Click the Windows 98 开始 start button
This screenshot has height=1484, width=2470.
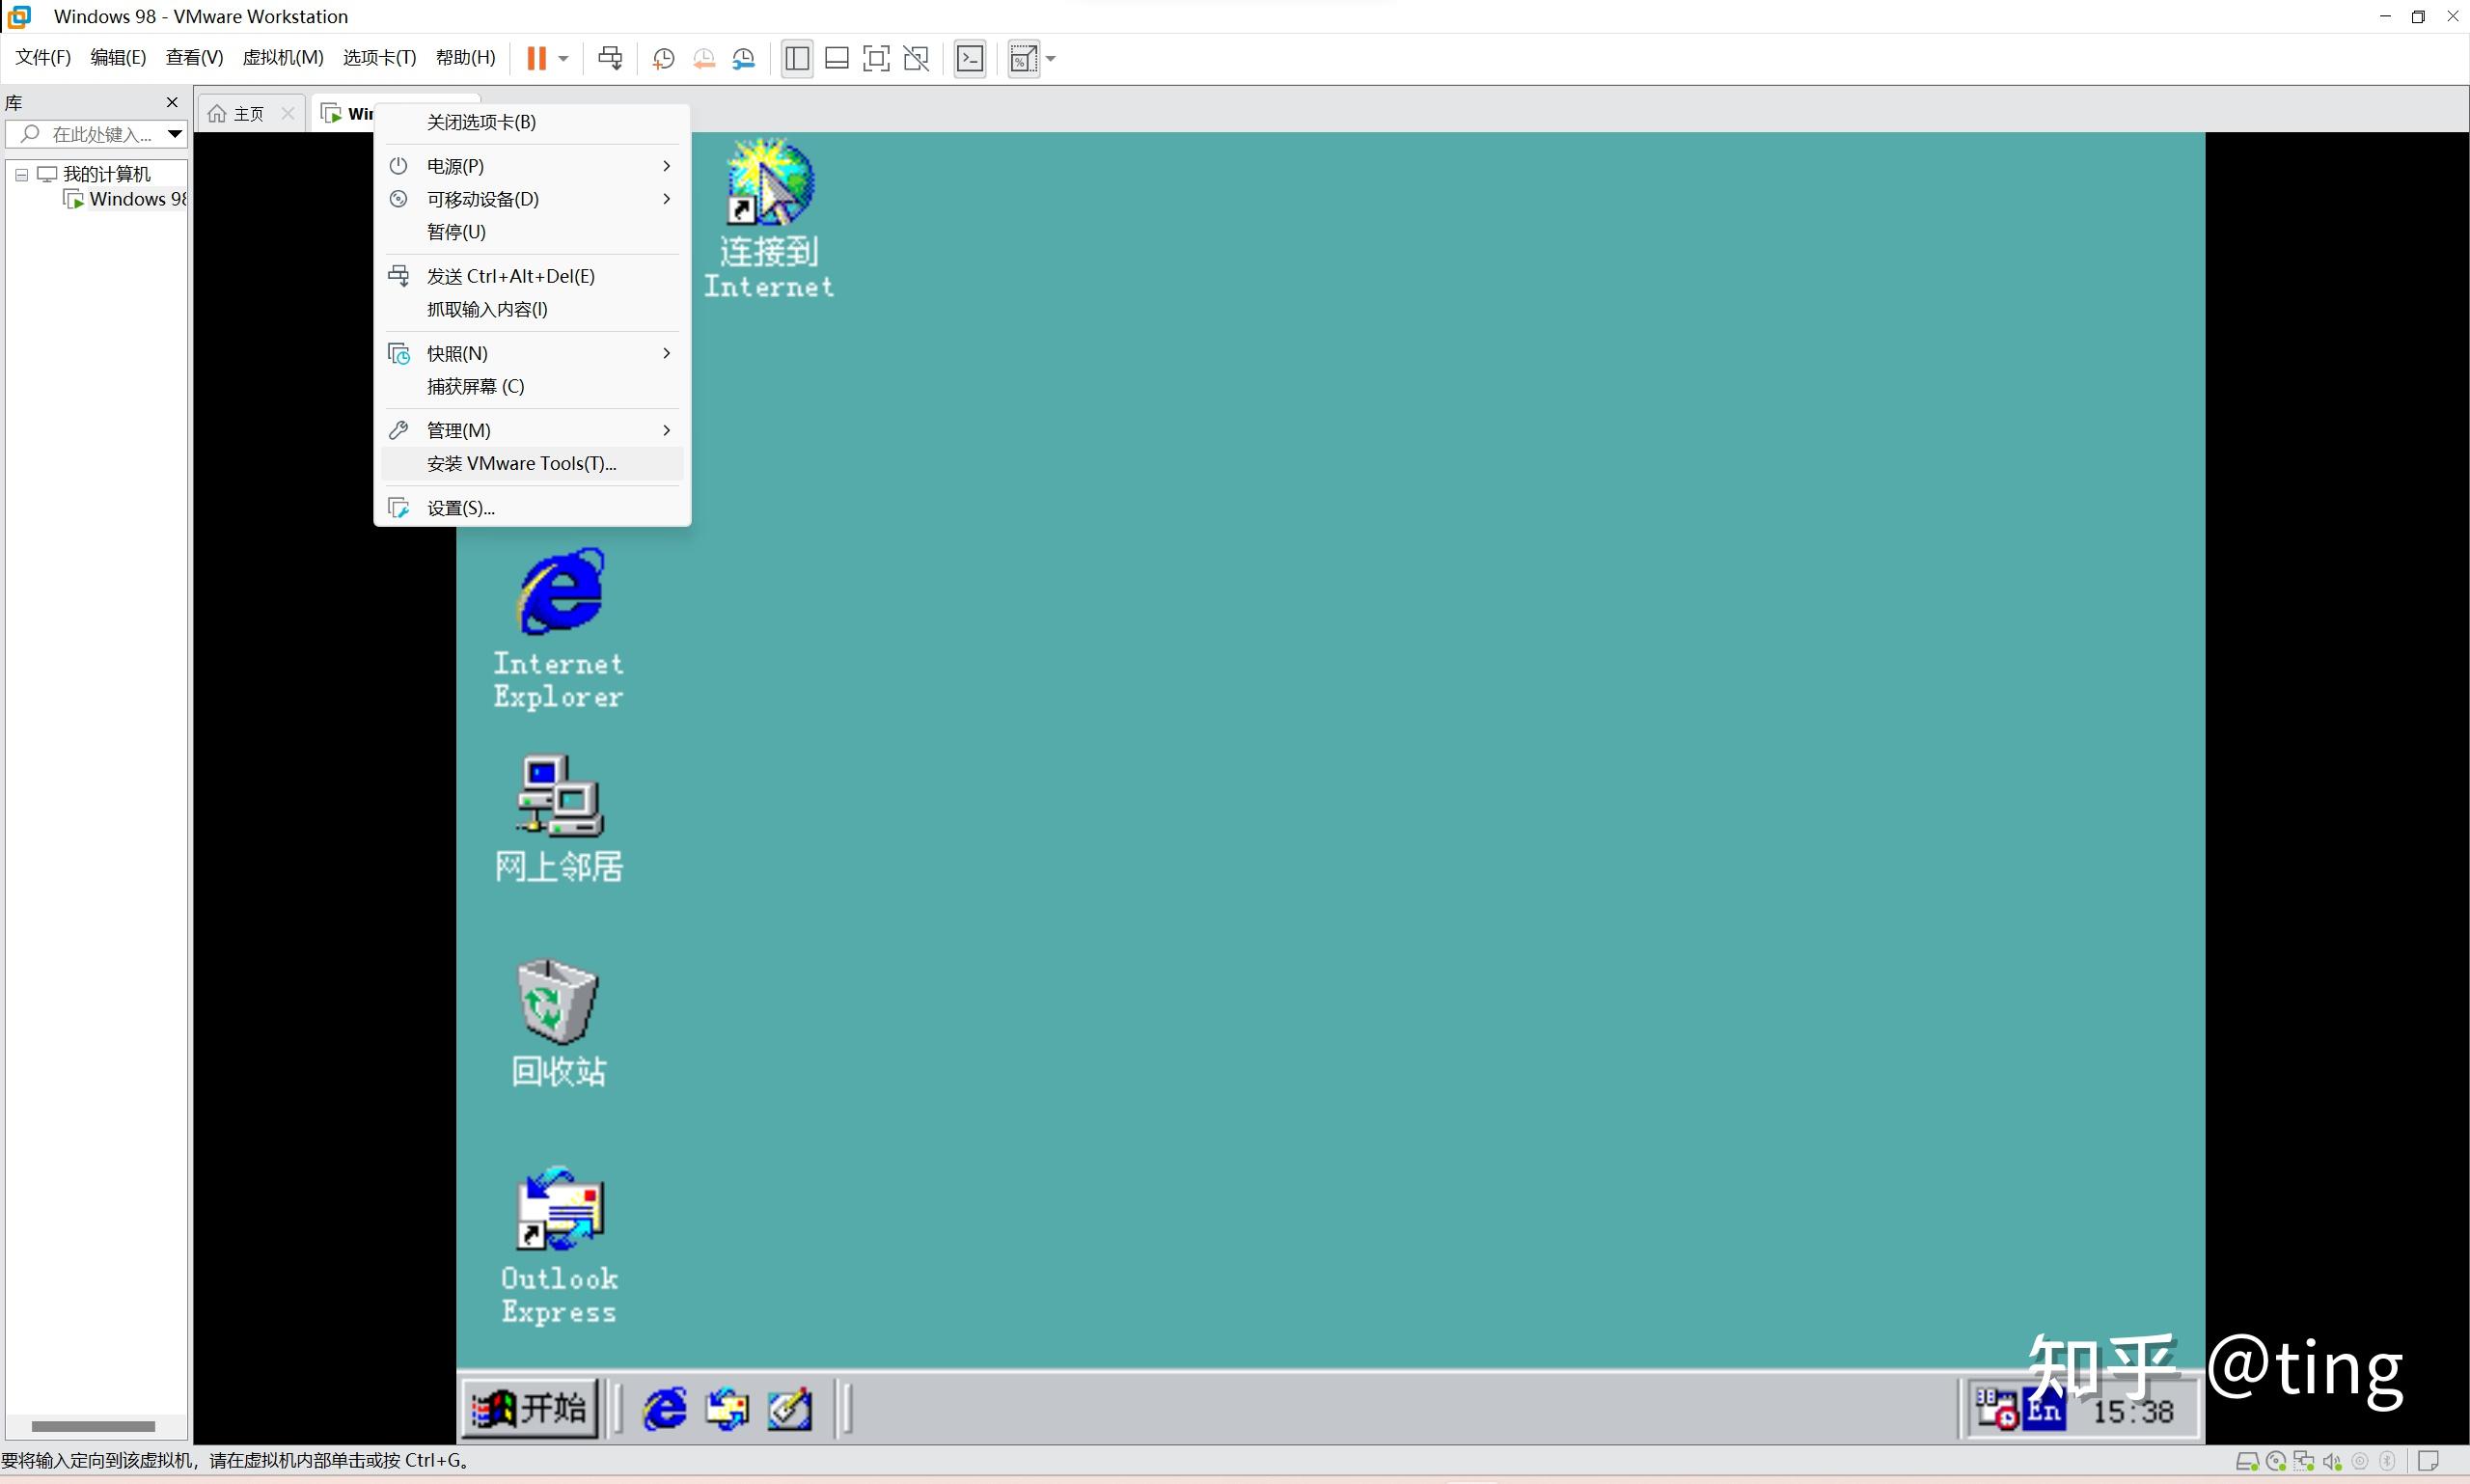point(532,1409)
